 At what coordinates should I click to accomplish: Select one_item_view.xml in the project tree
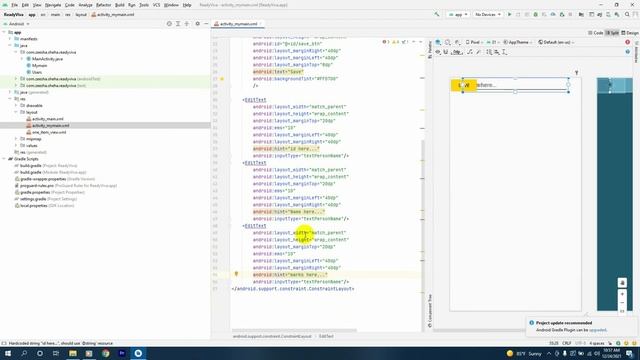click(x=49, y=132)
